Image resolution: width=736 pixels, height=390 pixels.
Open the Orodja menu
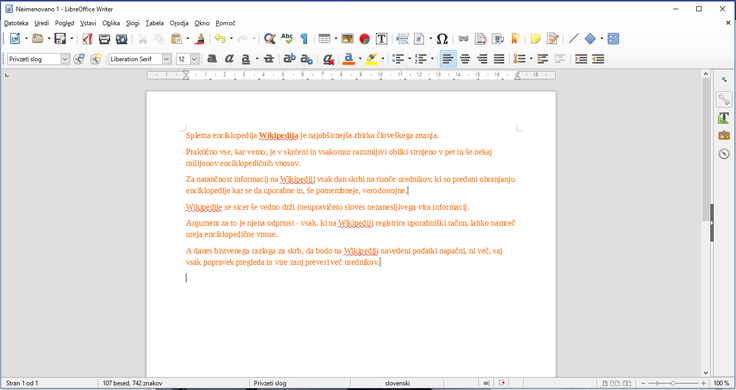(x=179, y=23)
